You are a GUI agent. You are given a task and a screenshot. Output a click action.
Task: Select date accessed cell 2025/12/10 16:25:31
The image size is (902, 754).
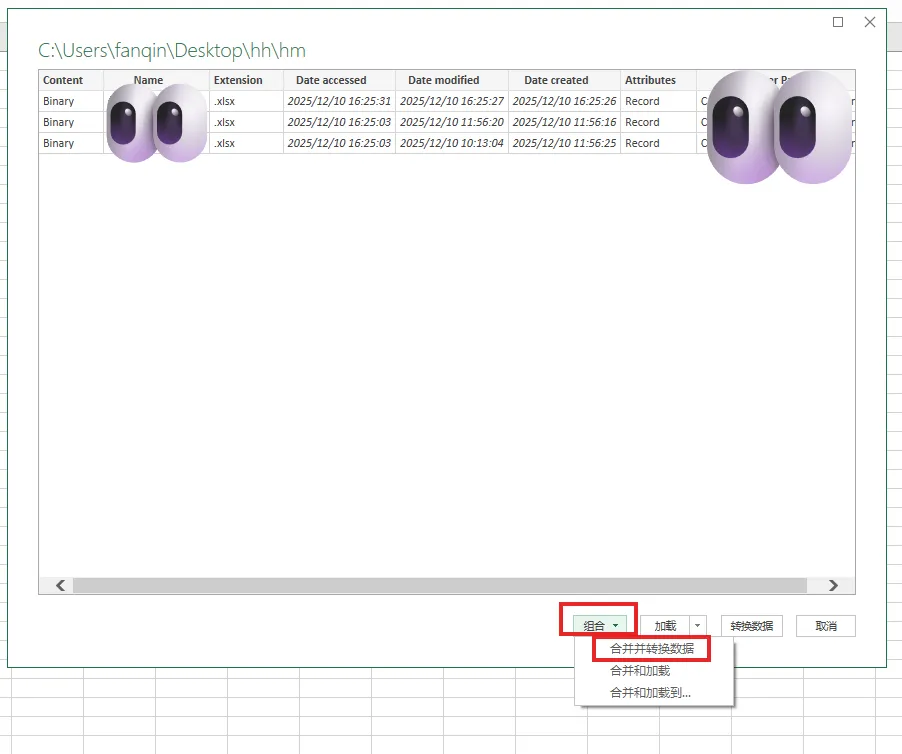coord(339,101)
